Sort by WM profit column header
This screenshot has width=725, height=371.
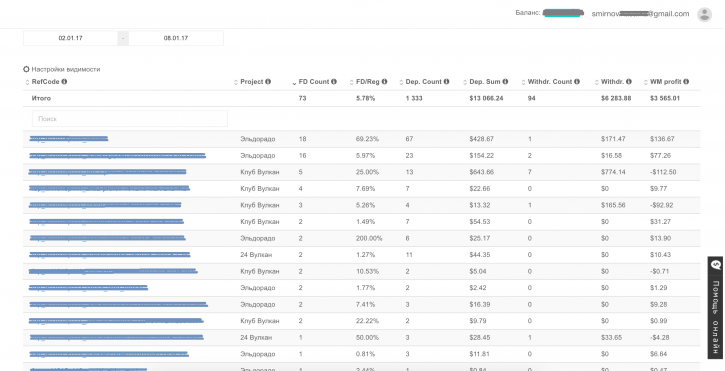(665, 82)
